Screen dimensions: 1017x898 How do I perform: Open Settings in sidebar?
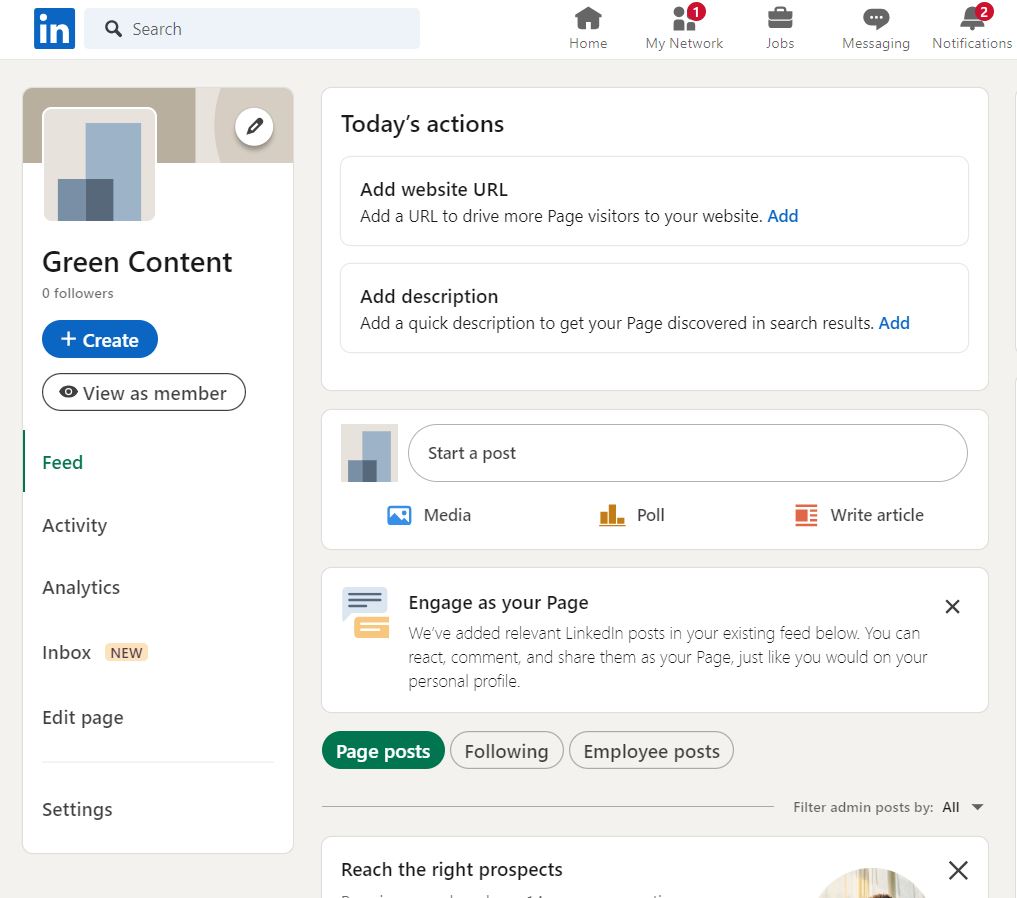pos(77,809)
